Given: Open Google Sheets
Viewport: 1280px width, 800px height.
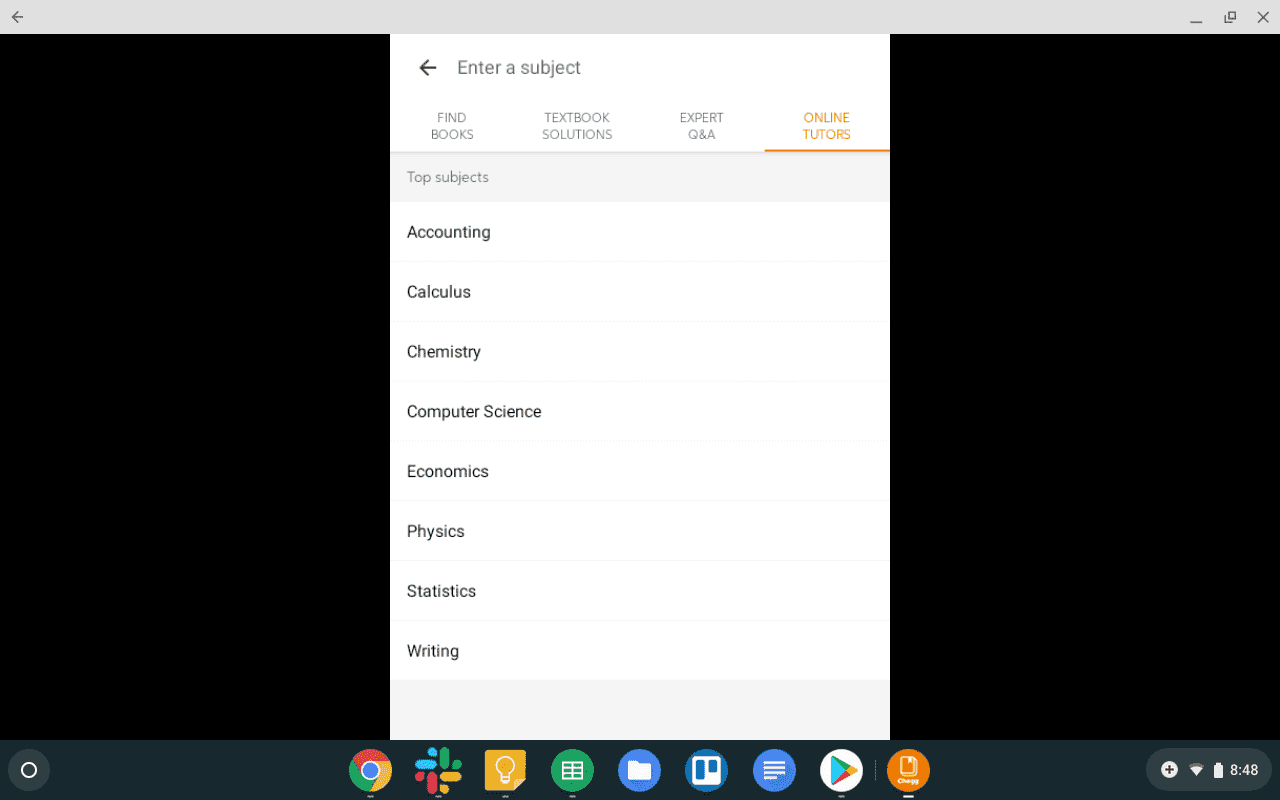Looking at the screenshot, I should click(572, 770).
